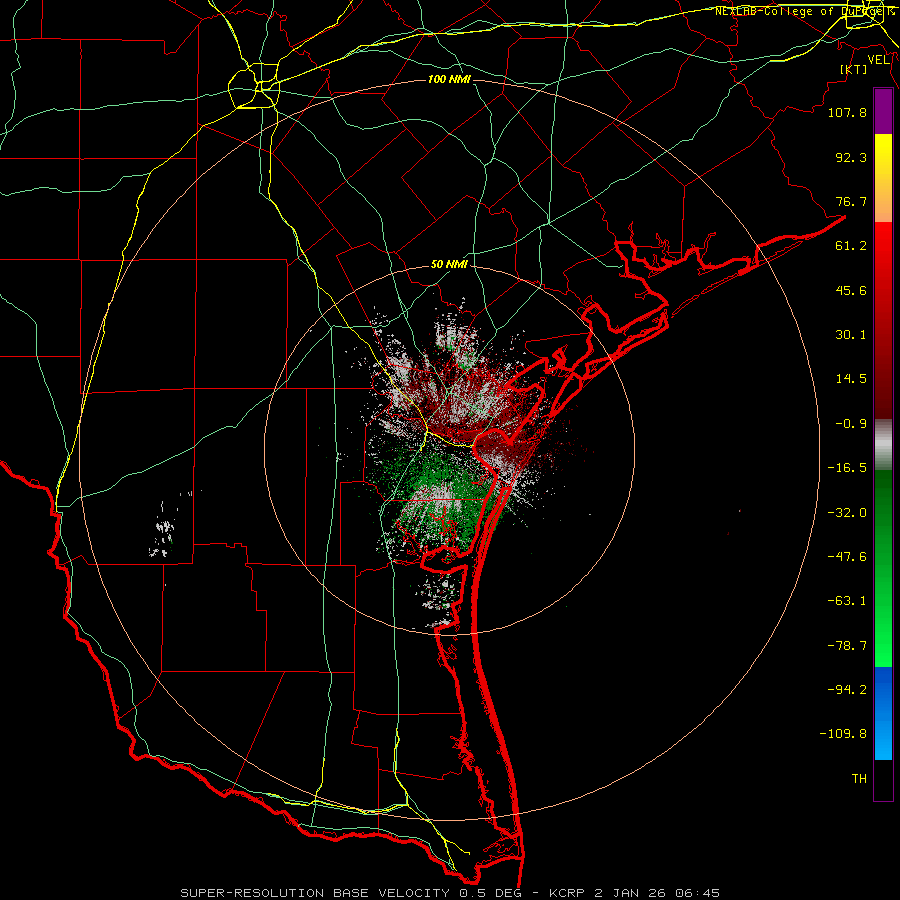
Task: Click the gray near-zero segment of color bar
Action: [x=883, y=445]
